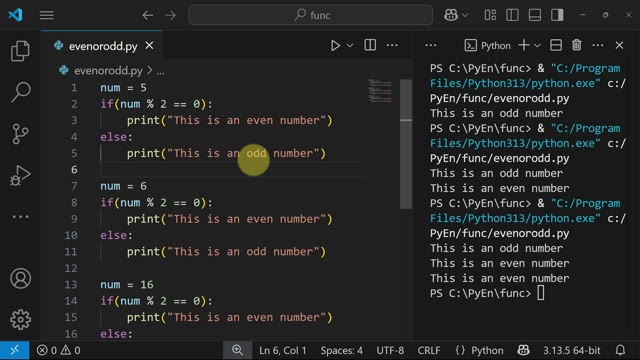
Task: Open terminal More Actions ellipsis
Action: 598,45
